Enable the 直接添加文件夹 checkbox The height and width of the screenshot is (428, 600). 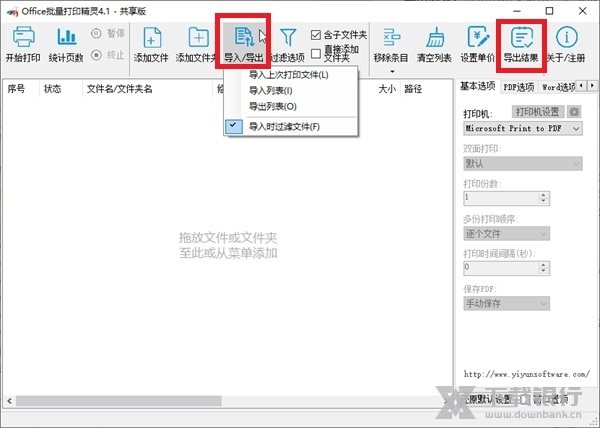[x=316, y=54]
